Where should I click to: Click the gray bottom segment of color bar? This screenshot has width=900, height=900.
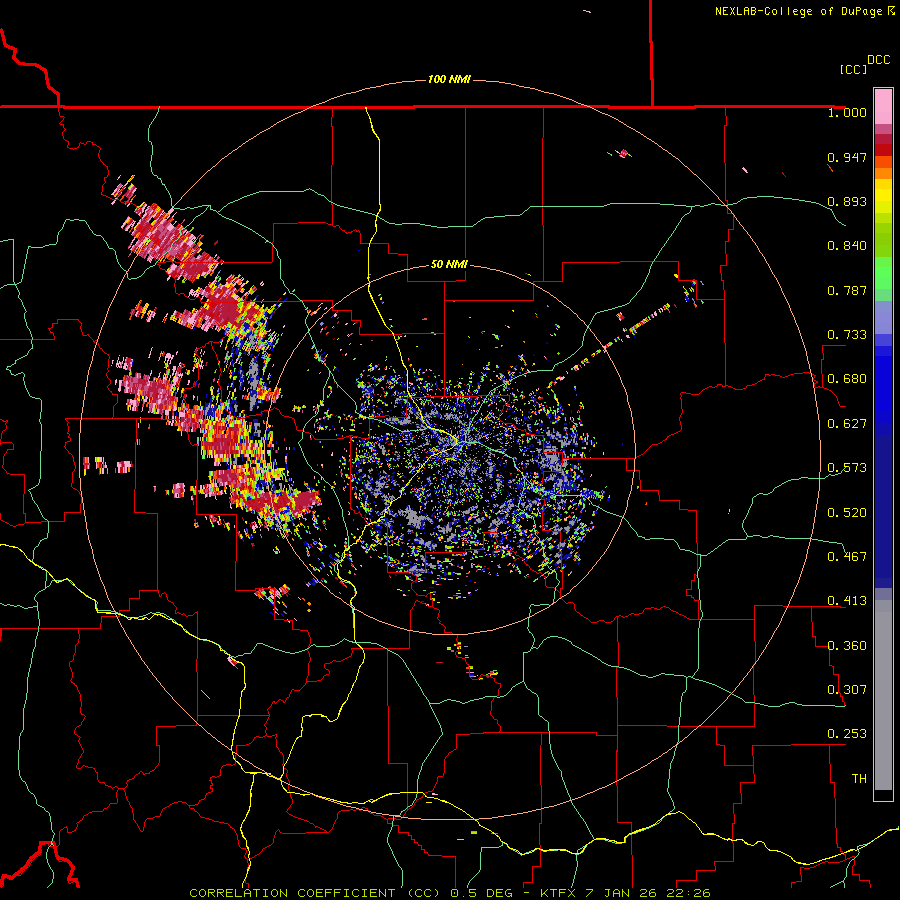(883, 695)
